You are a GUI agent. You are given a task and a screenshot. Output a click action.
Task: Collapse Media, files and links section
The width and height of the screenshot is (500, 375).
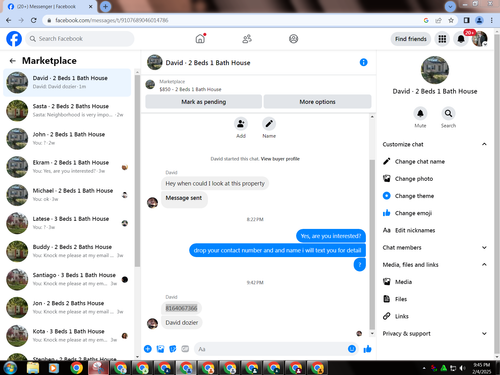click(484, 265)
